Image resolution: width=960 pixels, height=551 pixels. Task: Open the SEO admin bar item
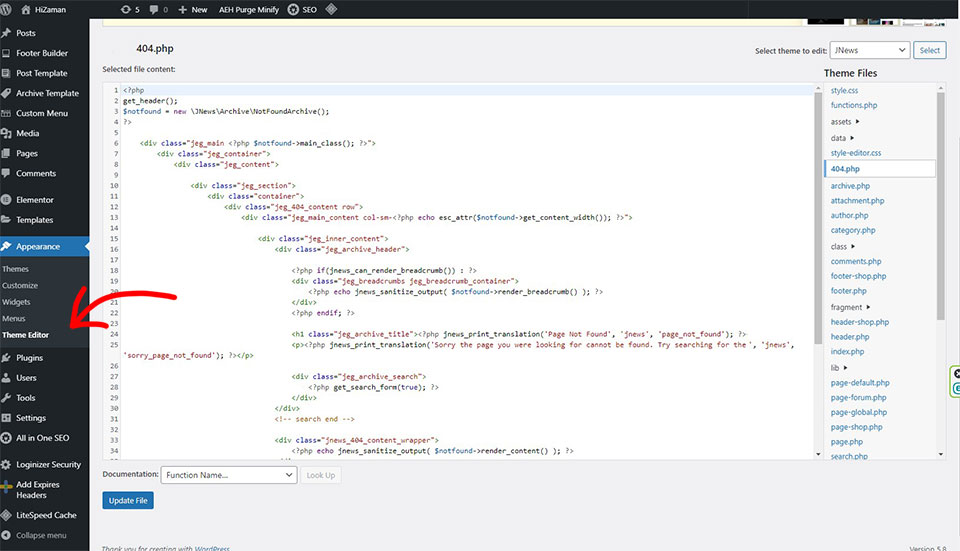[302, 9]
